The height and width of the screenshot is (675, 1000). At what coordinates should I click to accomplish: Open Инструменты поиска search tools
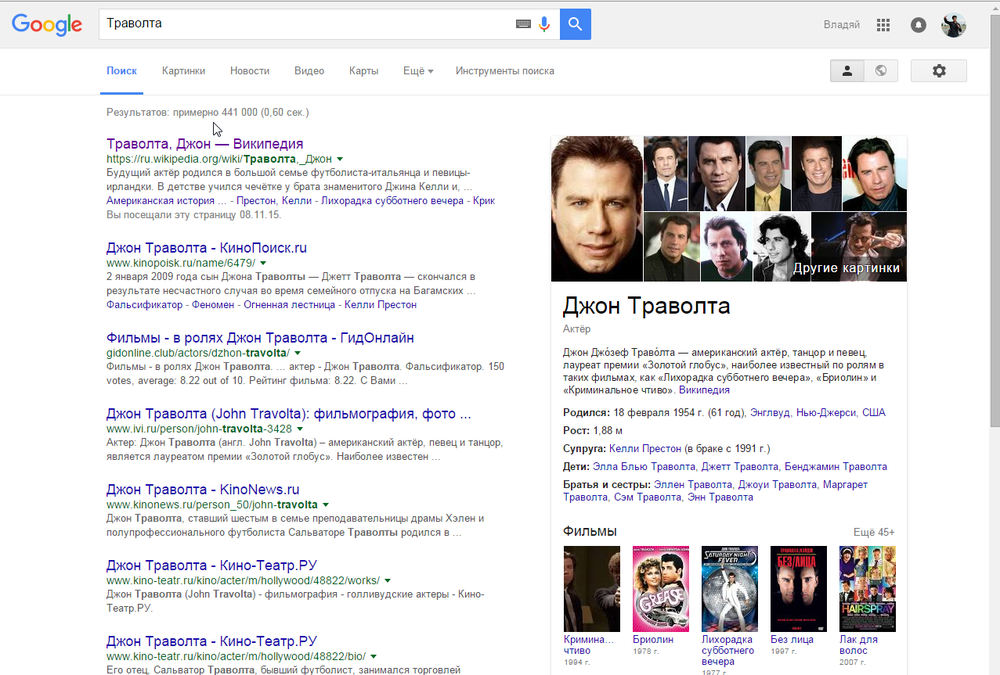click(x=504, y=71)
